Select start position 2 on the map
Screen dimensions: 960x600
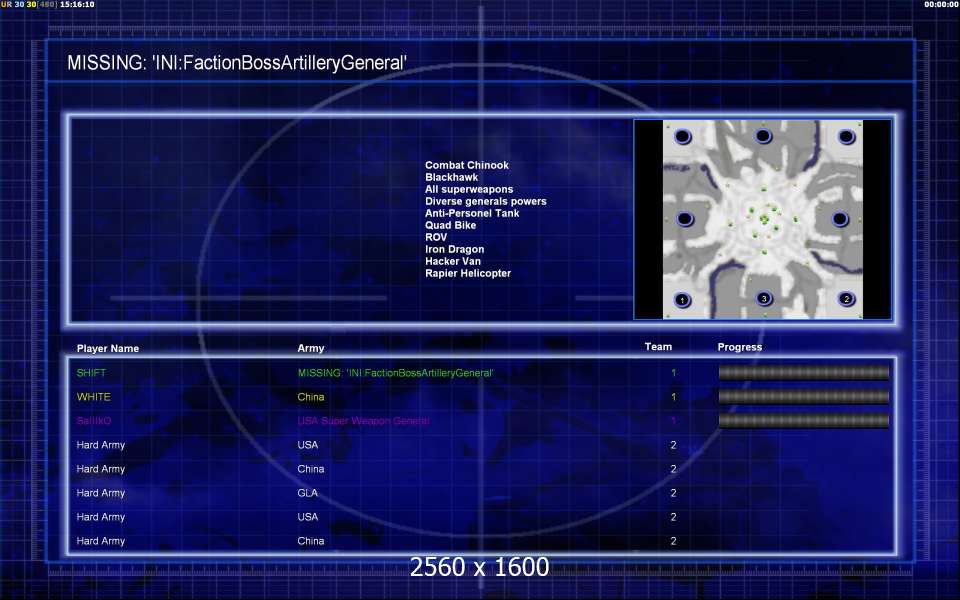(847, 299)
